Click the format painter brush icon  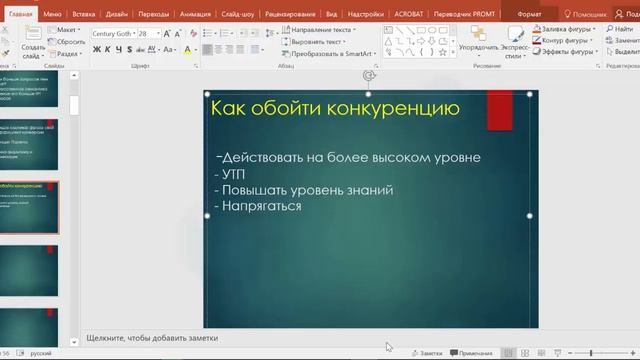pos(5,53)
